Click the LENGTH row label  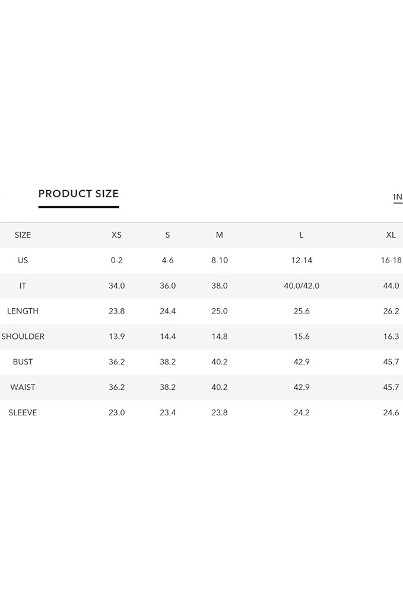point(23,311)
